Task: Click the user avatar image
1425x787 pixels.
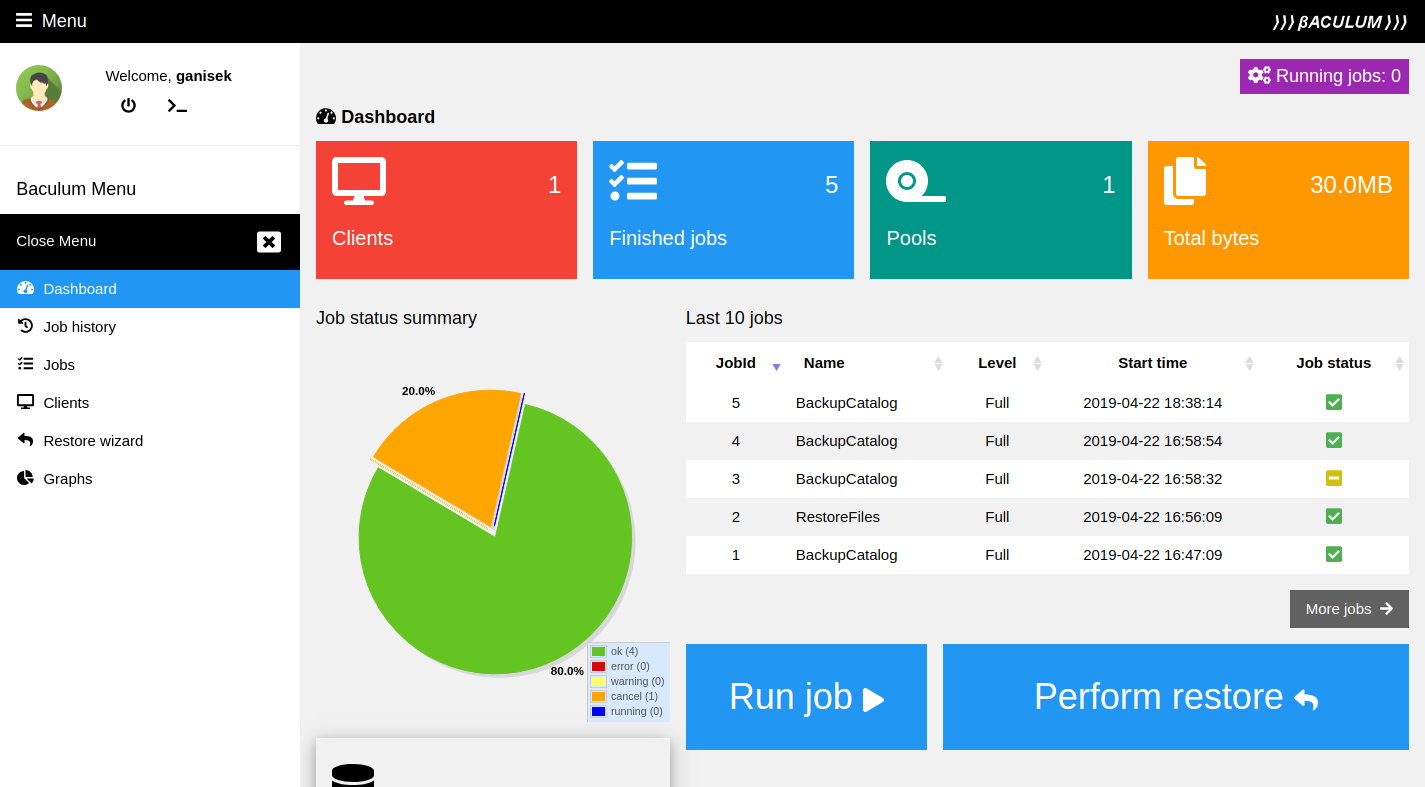Action: point(39,88)
